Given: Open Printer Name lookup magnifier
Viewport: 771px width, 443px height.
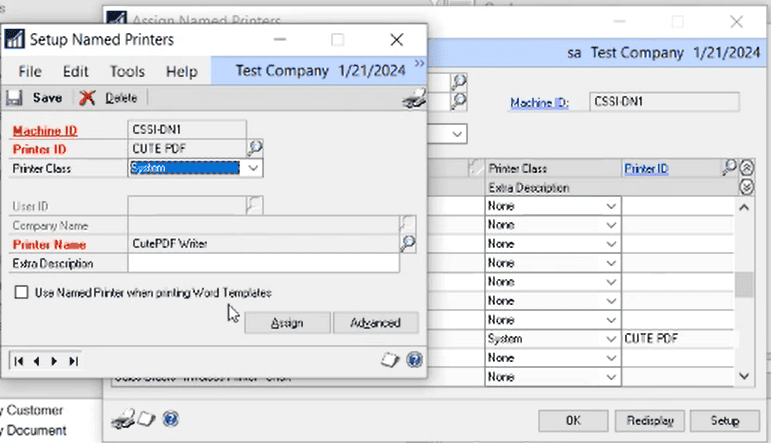Looking at the screenshot, I should pyautogui.click(x=408, y=243).
